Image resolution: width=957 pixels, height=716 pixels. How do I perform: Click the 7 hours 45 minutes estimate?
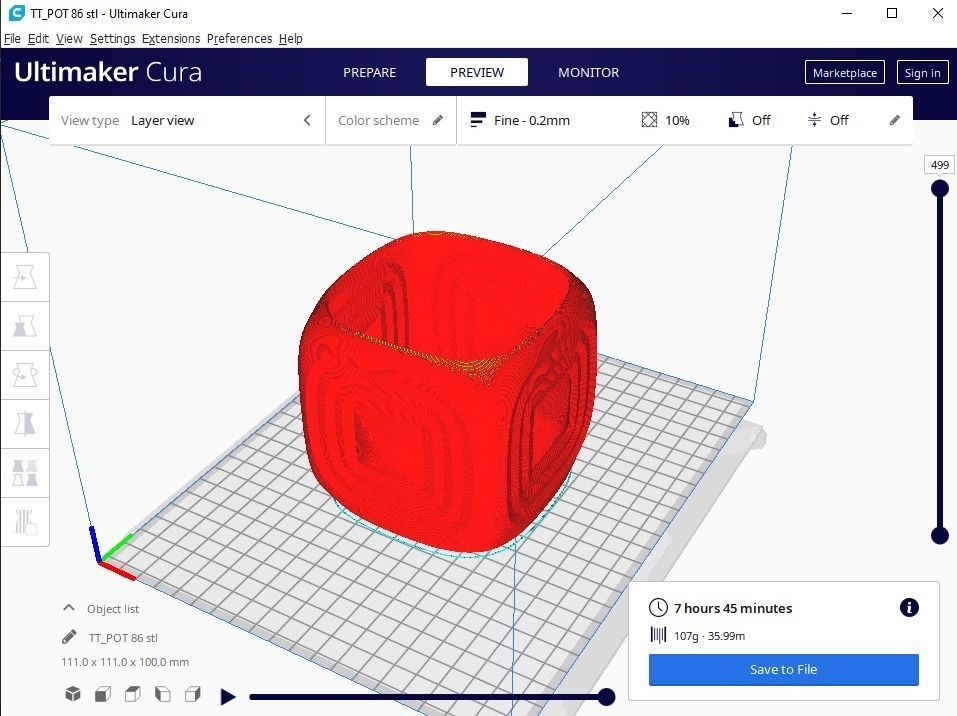point(733,608)
